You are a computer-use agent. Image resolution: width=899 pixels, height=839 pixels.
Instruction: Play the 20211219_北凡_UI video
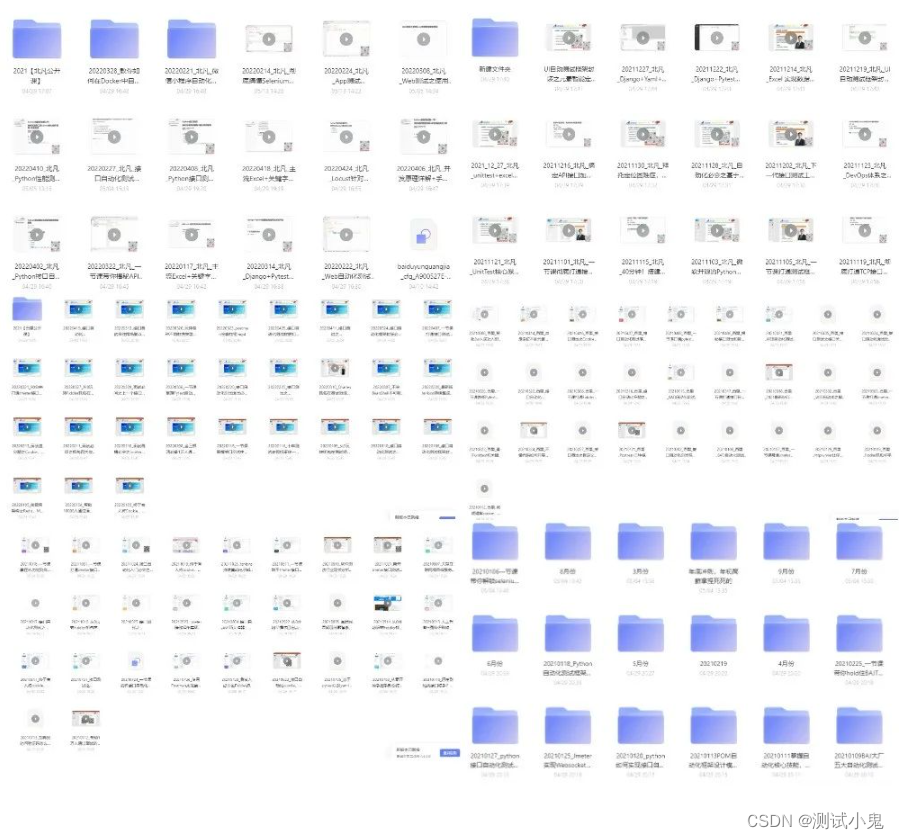click(x=865, y=37)
